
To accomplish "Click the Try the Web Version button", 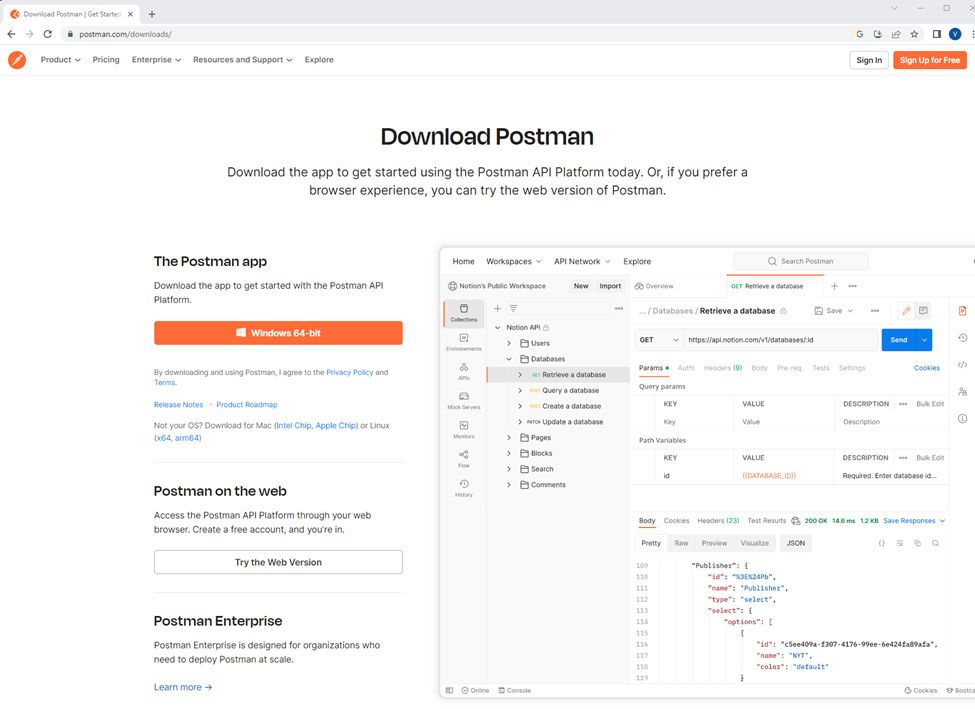I will point(278,562).
